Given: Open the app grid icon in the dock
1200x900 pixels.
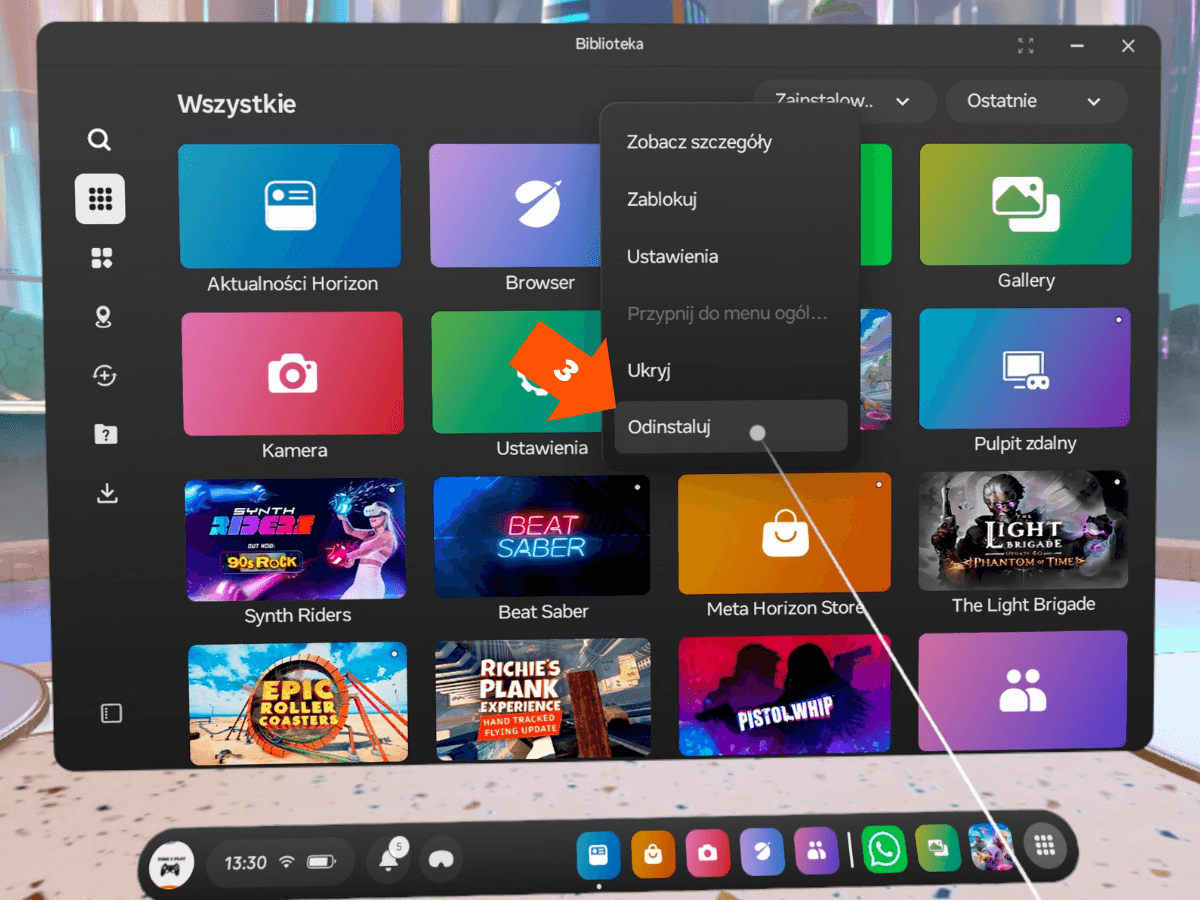Looking at the screenshot, I should 1045,846.
